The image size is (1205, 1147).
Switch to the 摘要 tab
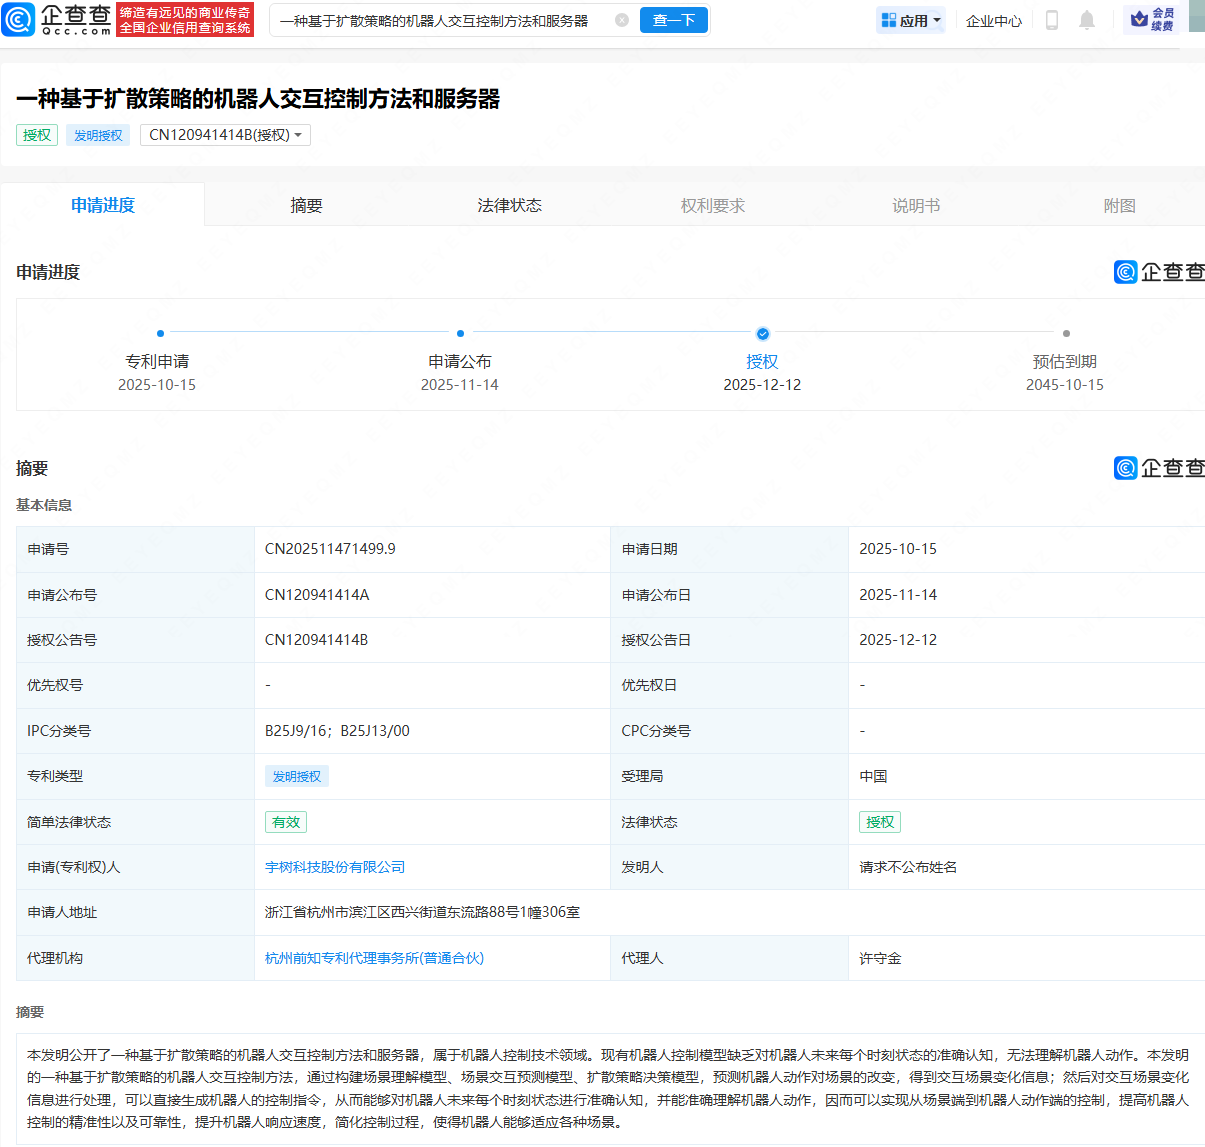coord(306,205)
